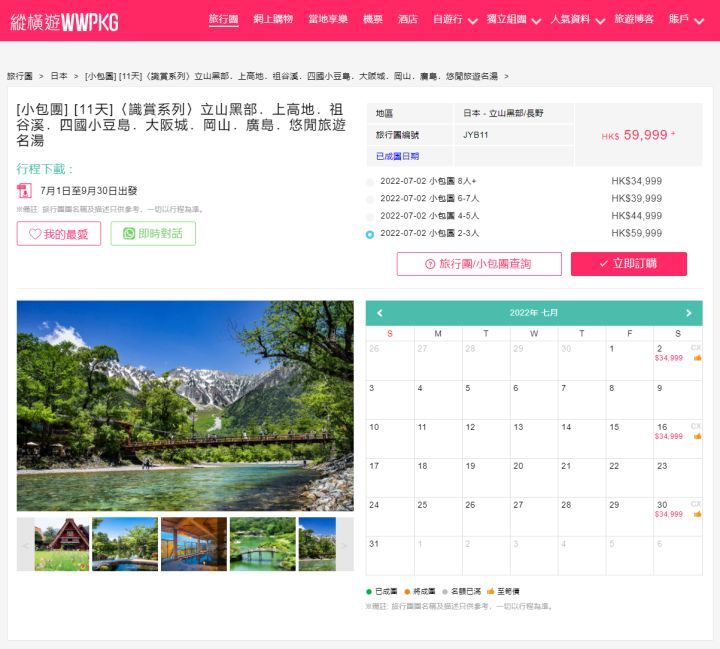The width and height of the screenshot is (720, 649).
Task: Open the 當地享樂 nav item
Action: click(328, 19)
